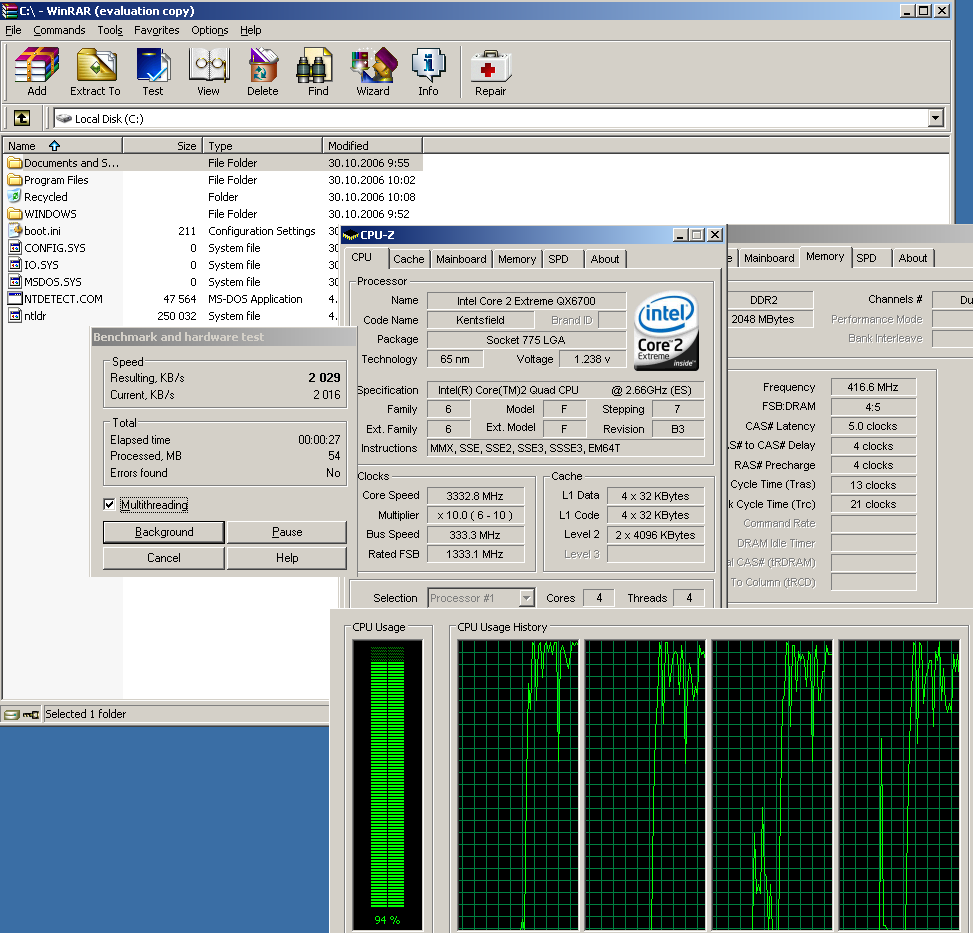Select the Recycled folder icon
973x933 pixels.
15,197
